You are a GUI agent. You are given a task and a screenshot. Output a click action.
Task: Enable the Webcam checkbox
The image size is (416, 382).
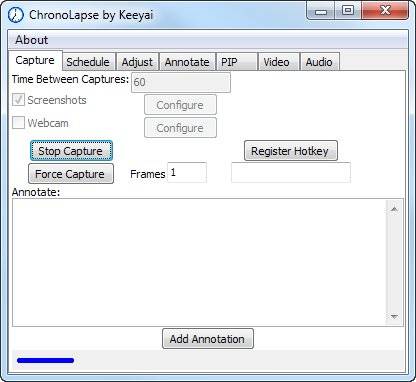[x=18, y=122]
